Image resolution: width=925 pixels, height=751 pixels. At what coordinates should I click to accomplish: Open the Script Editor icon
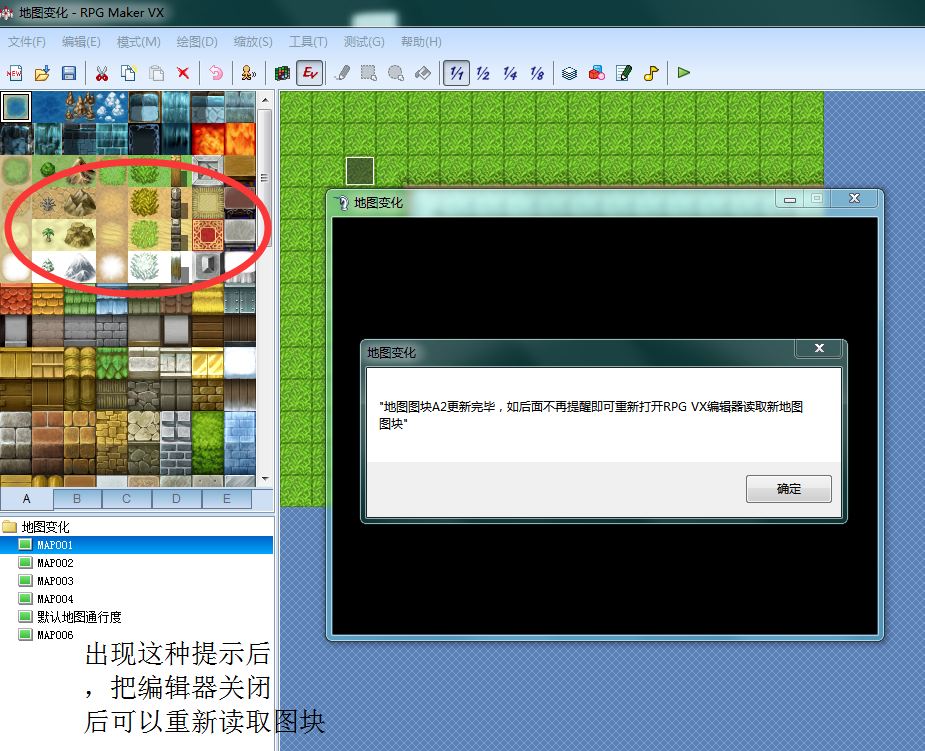[x=624, y=73]
